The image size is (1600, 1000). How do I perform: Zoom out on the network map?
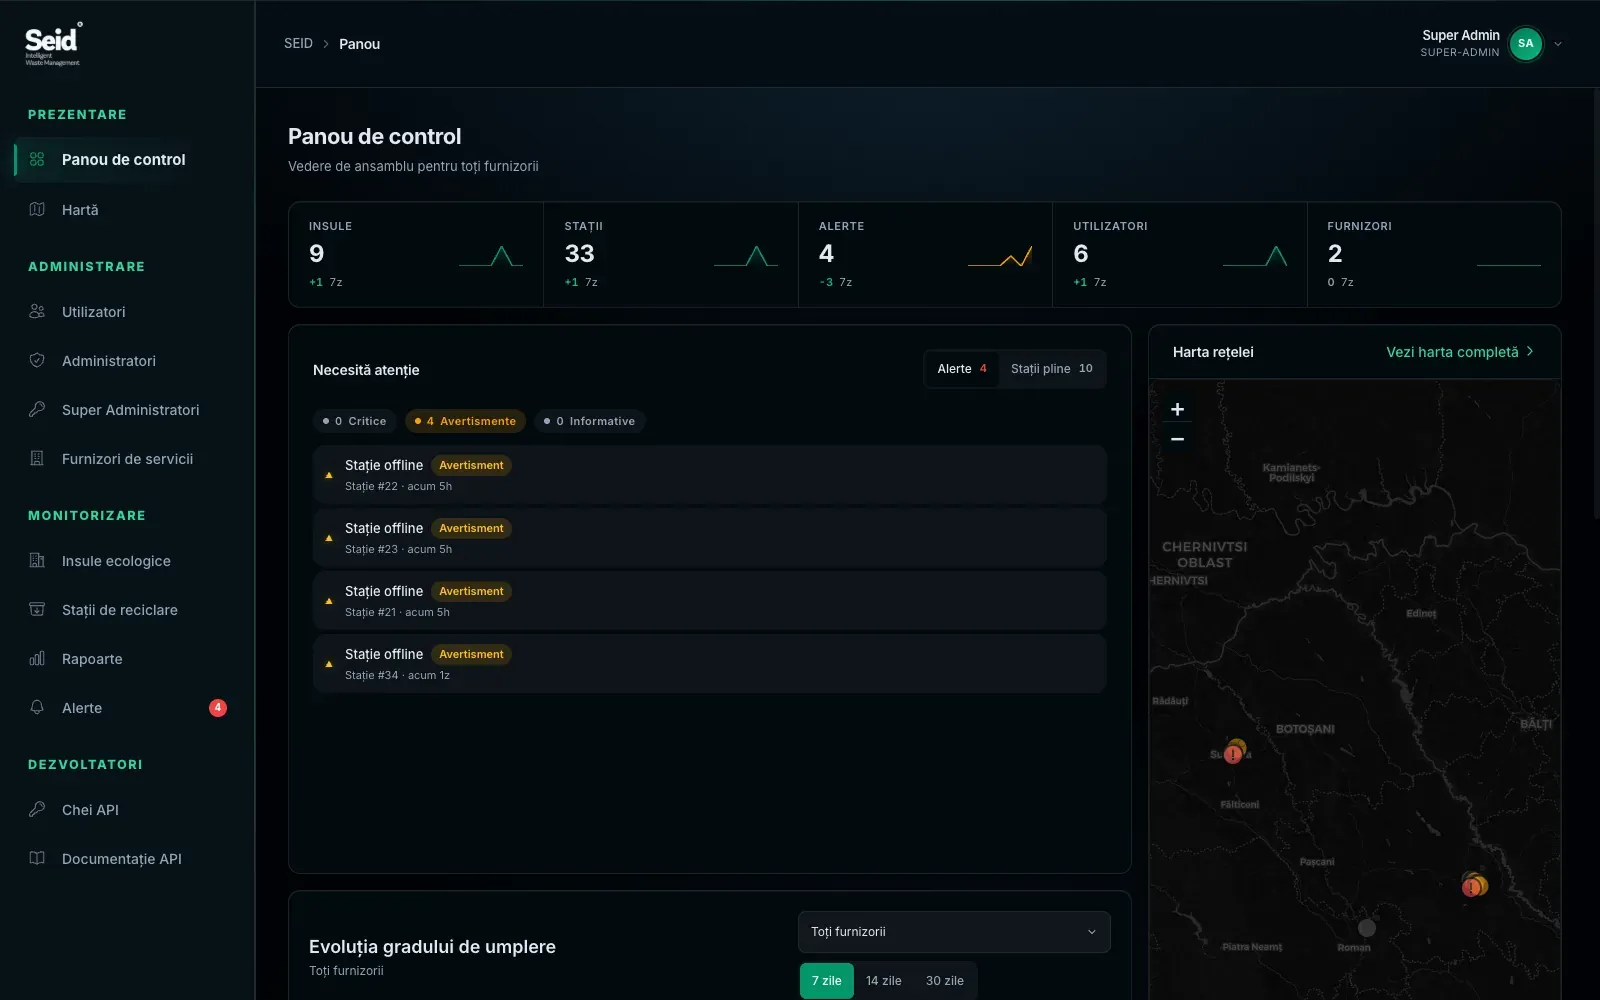(1178, 439)
